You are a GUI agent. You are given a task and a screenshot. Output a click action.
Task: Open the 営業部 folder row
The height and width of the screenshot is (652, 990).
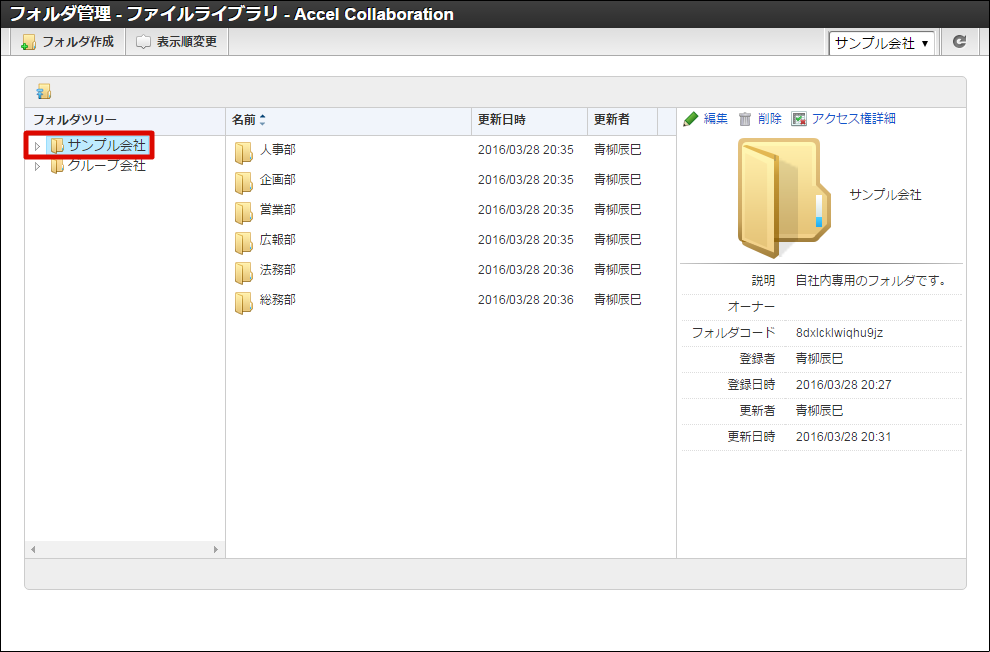point(451,210)
